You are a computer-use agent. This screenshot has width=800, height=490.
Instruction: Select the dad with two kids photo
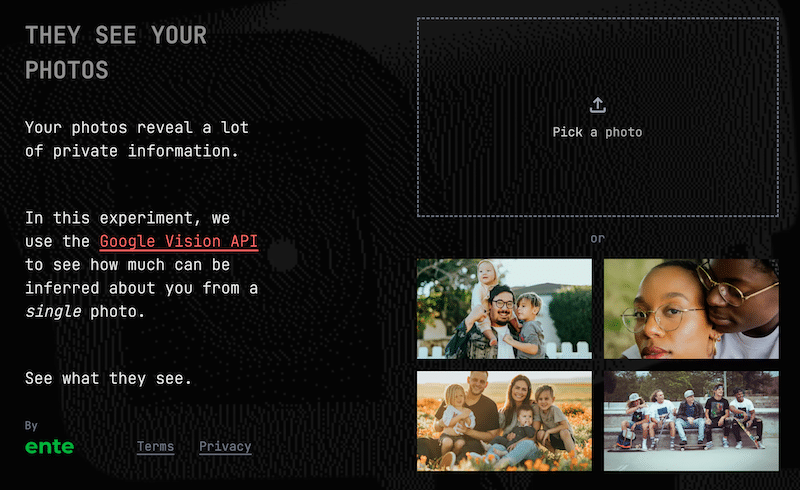click(x=504, y=308)
